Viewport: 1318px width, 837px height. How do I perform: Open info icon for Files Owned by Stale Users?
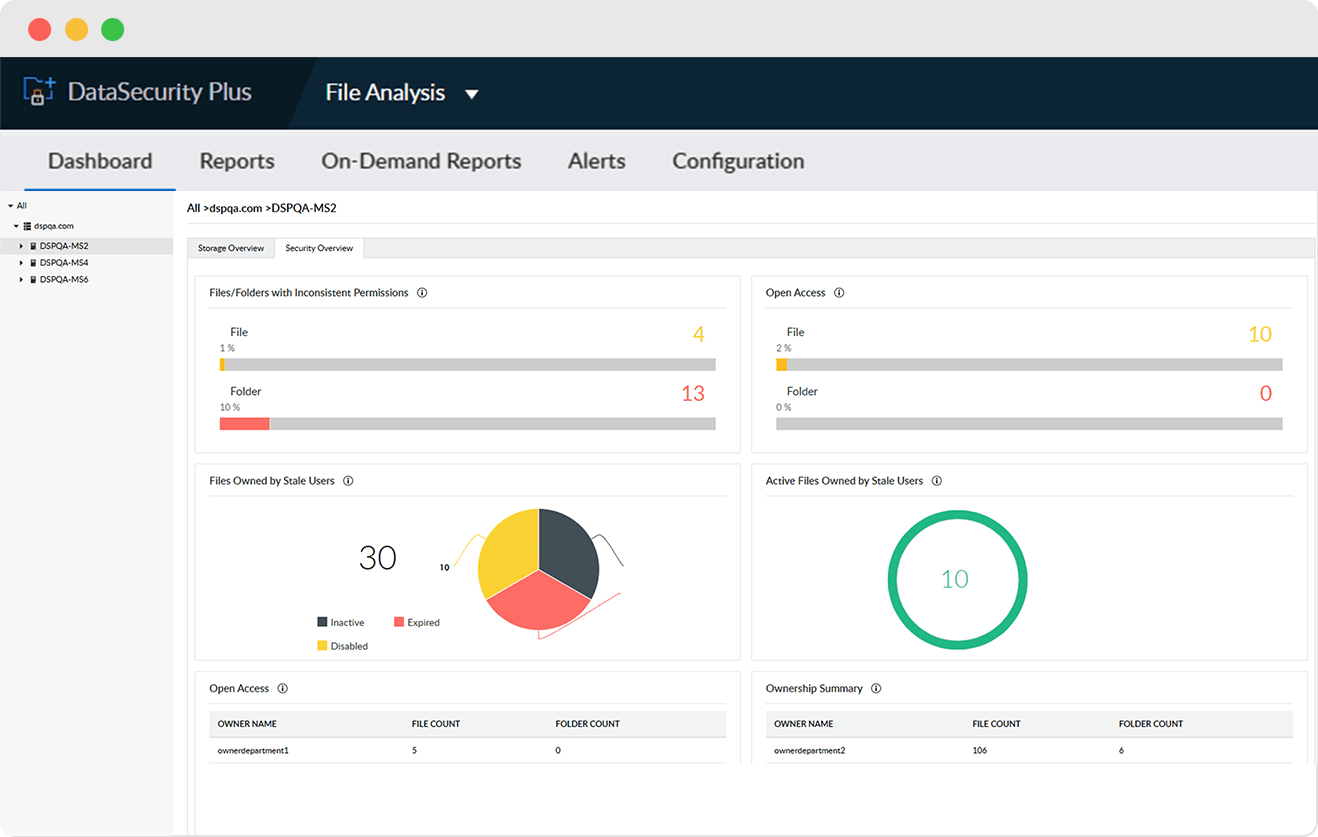point(348,481)
